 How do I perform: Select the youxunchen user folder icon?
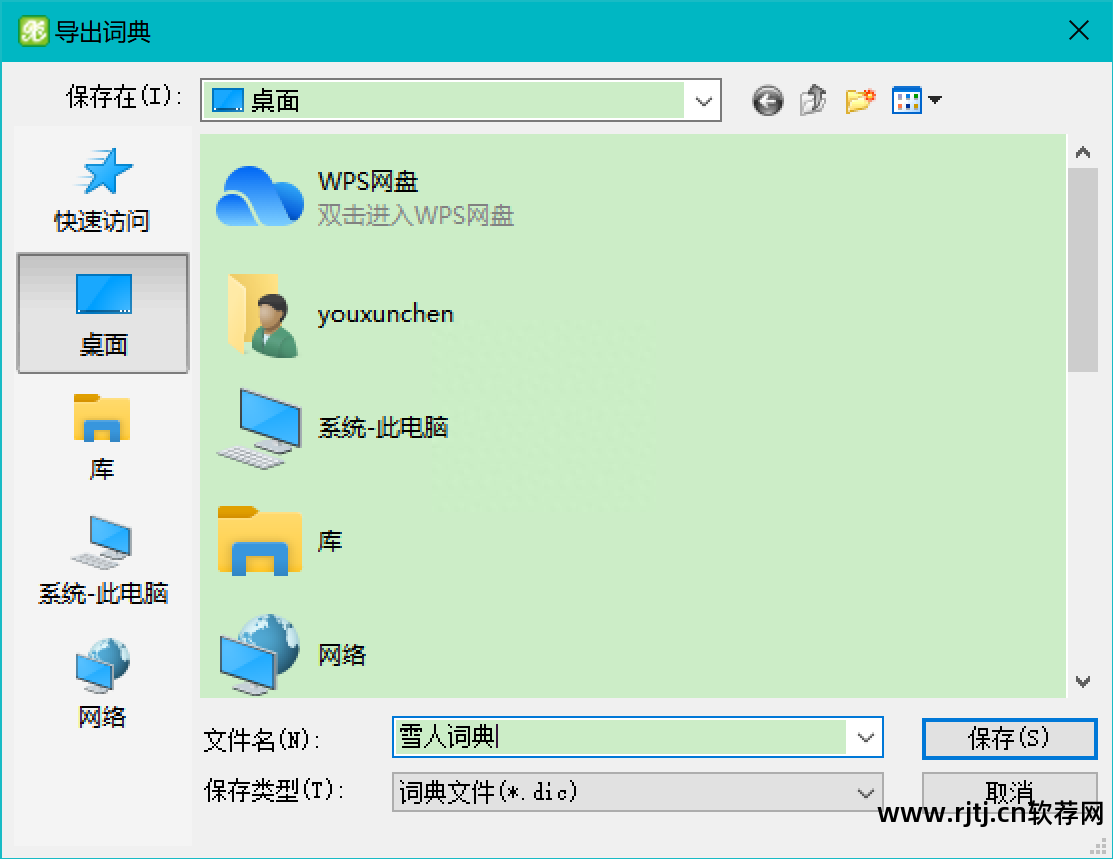(263, 314)
